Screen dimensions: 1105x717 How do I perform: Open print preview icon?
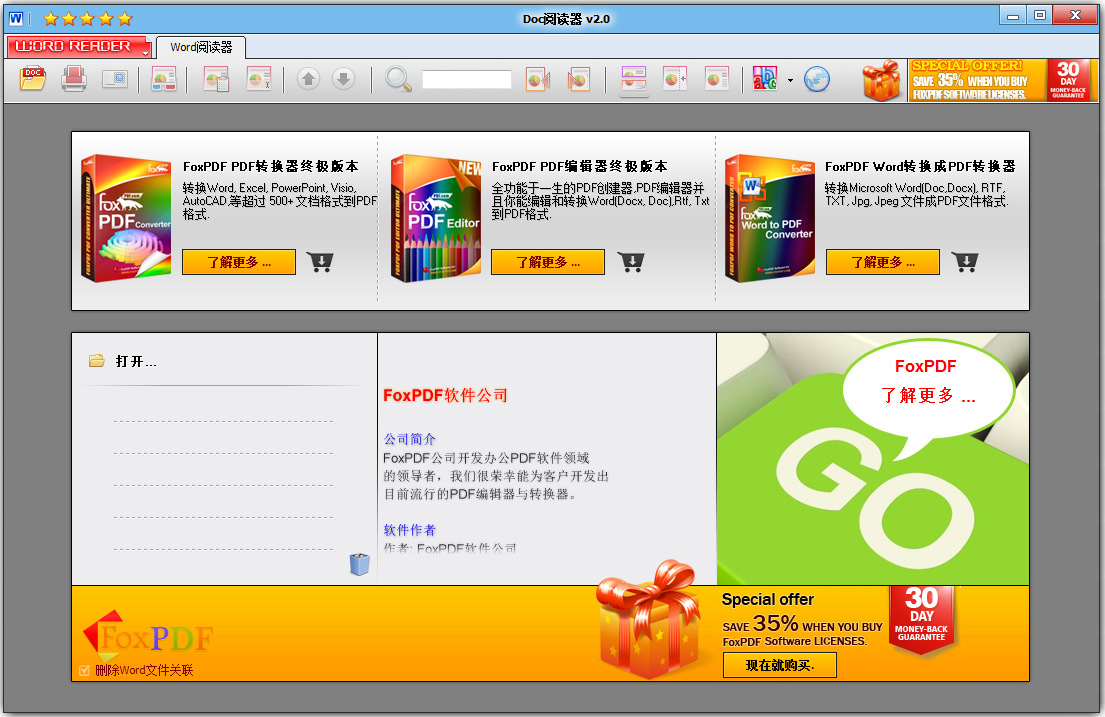(x=115, y=79)
